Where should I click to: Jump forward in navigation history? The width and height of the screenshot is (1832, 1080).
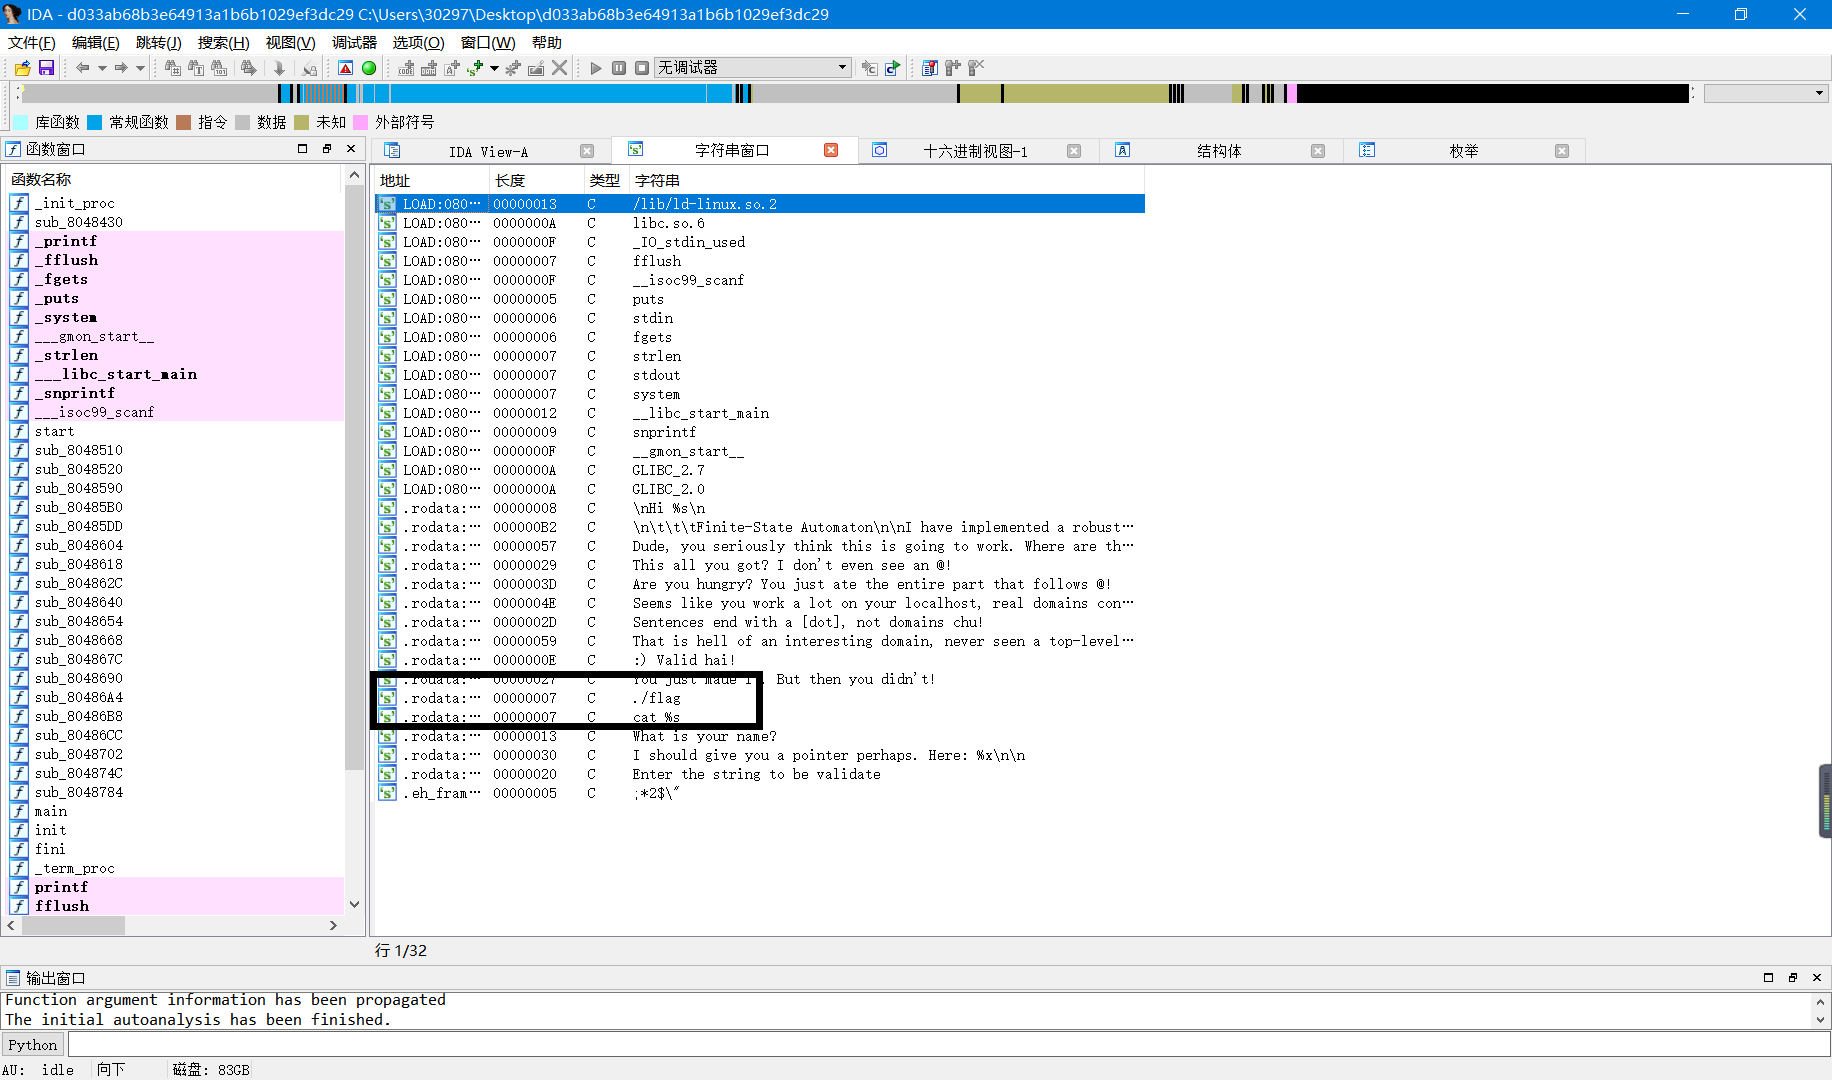coord(121,67)
